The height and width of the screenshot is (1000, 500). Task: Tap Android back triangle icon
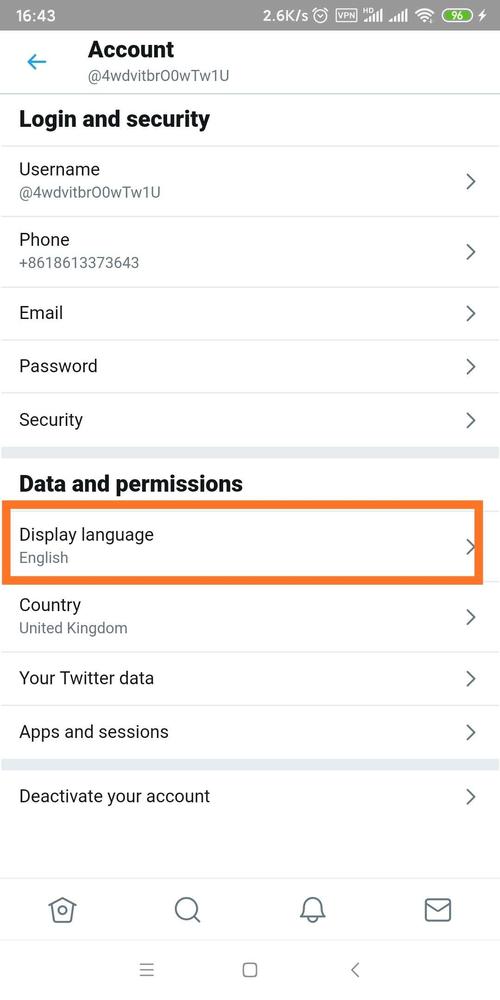[x=355, y=970]
